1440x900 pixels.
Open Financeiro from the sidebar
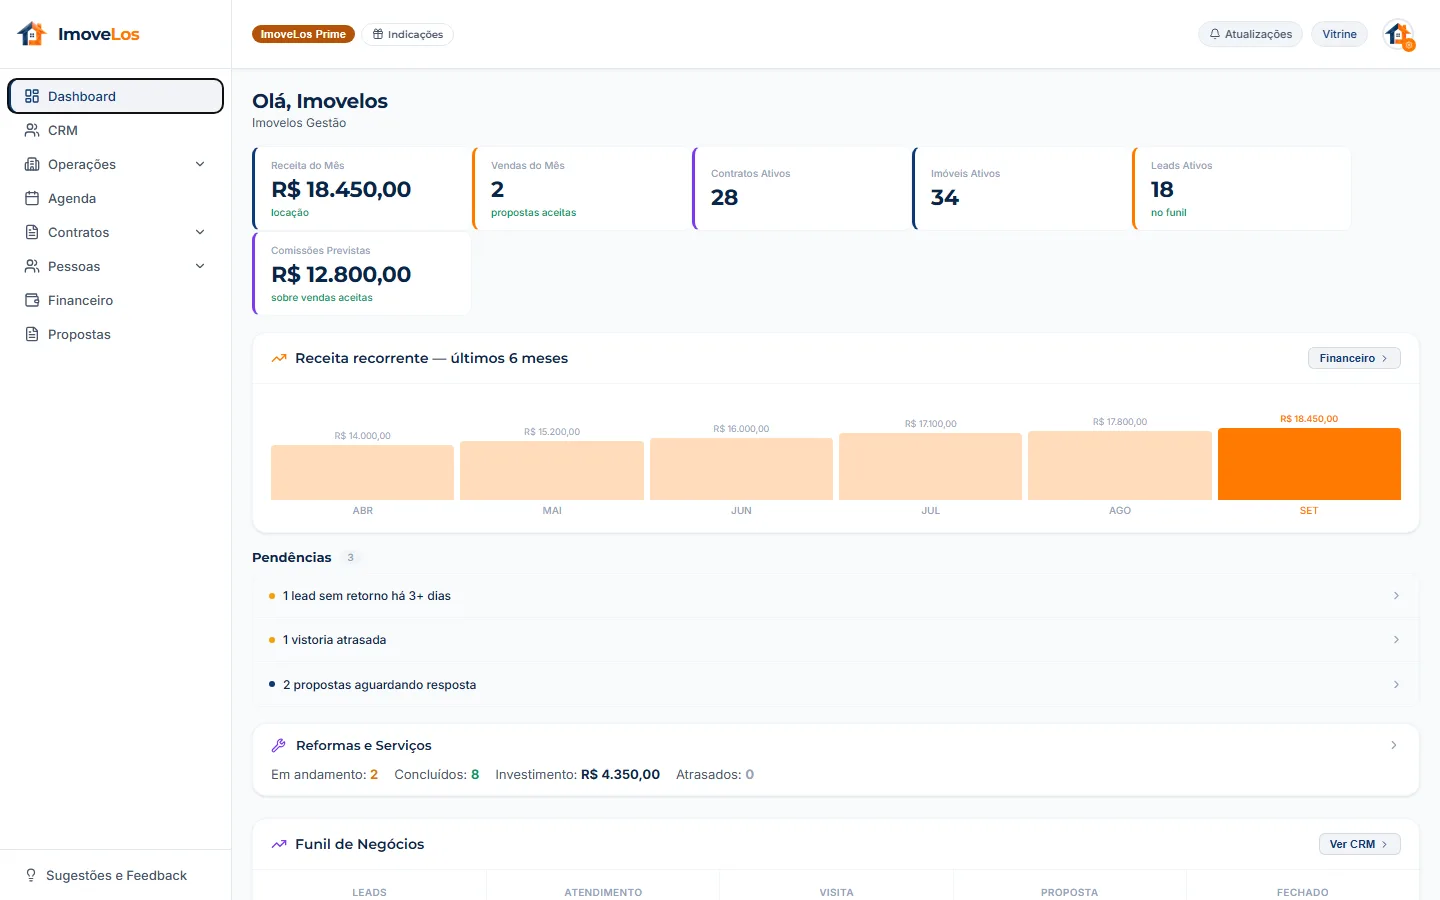(115, 300)
